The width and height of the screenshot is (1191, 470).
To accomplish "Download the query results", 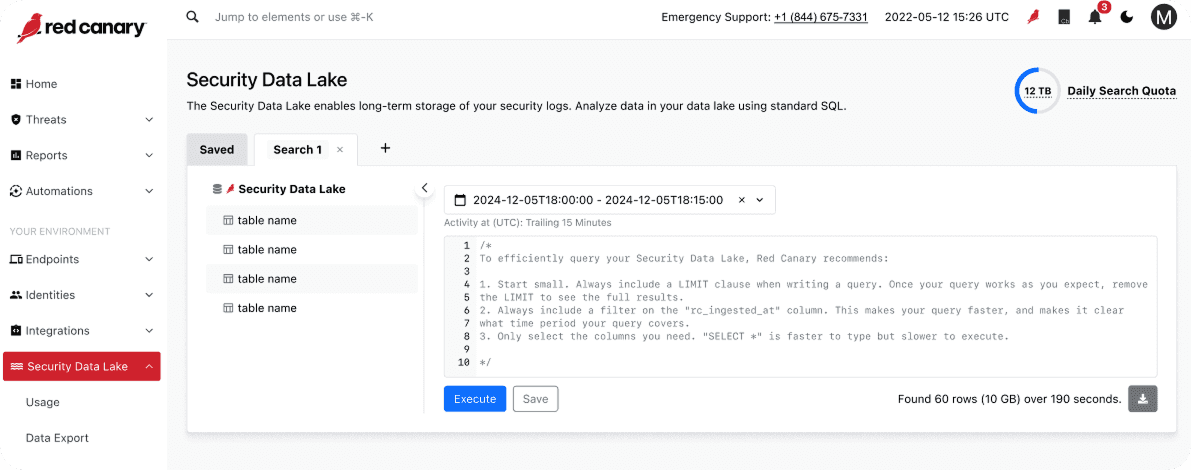I will [1142, 399].
